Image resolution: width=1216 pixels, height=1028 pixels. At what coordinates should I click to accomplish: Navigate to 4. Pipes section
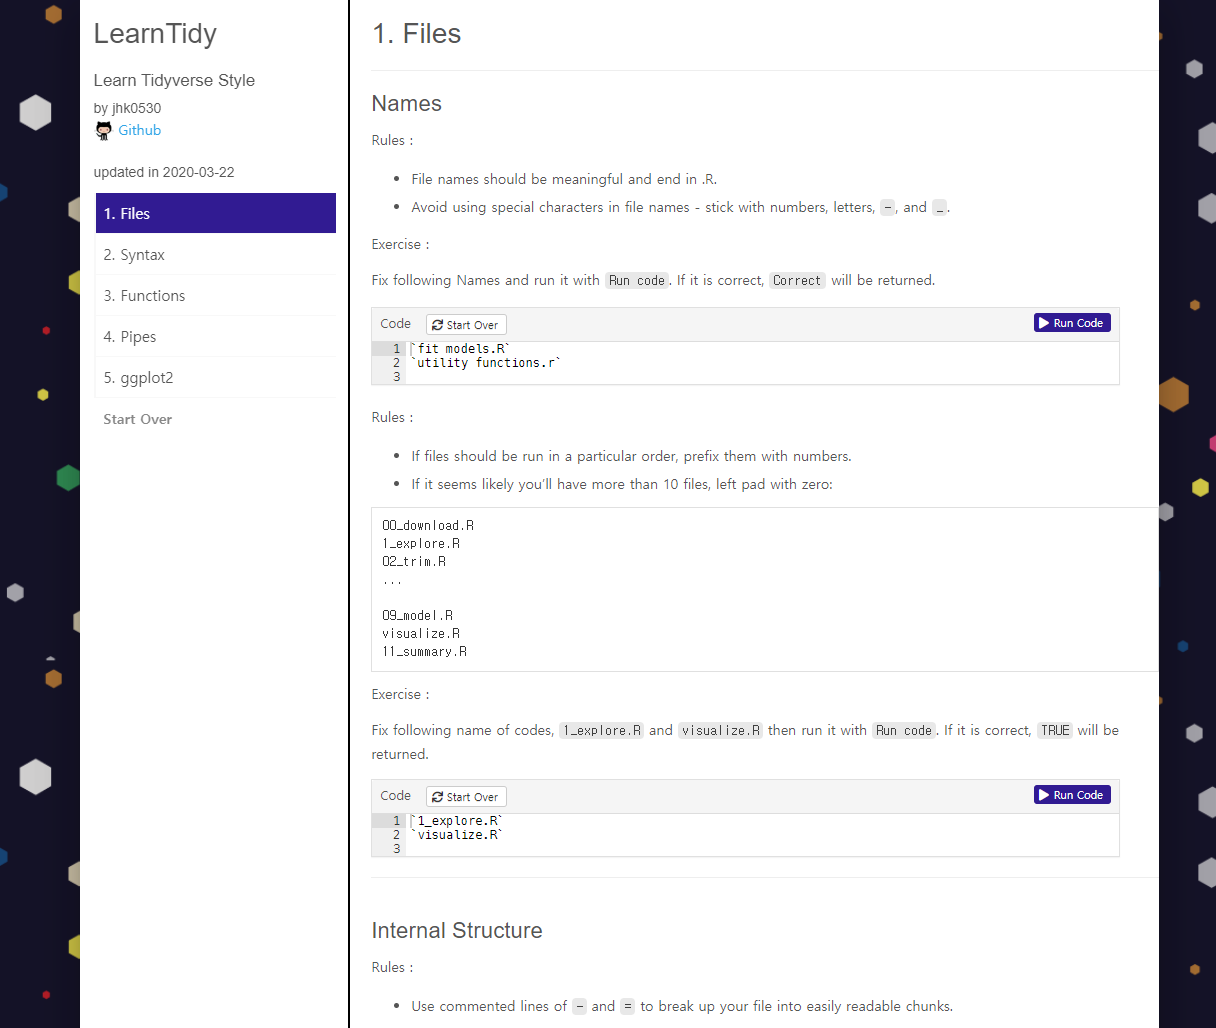216,336
